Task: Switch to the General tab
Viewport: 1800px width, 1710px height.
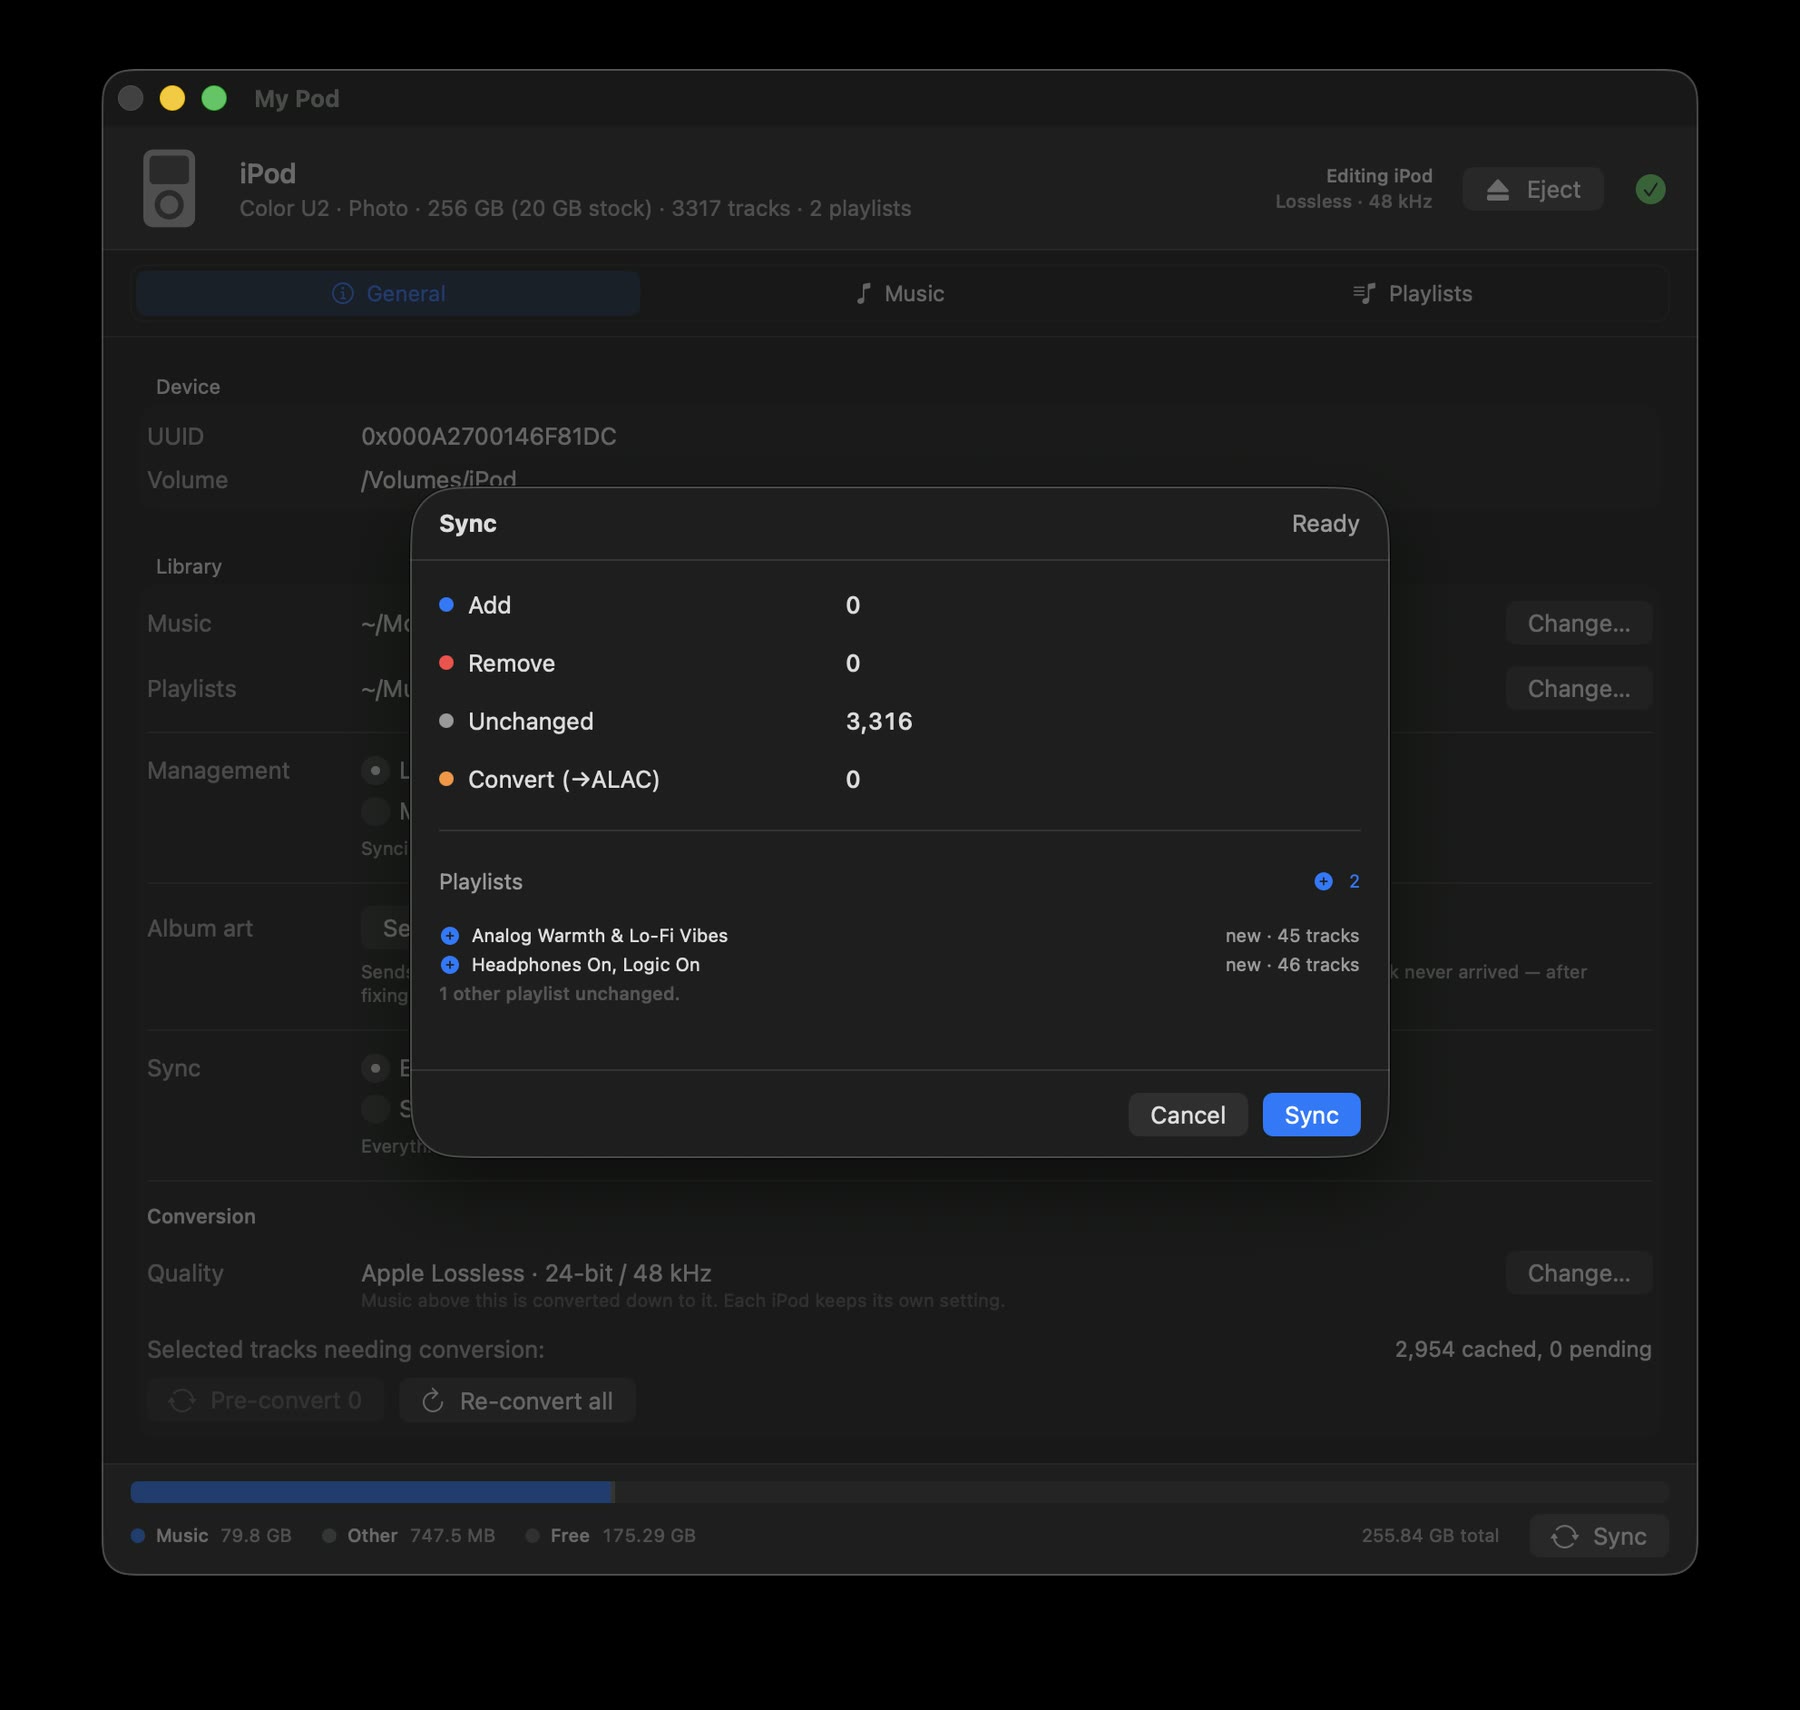Action: pos(388,293)
